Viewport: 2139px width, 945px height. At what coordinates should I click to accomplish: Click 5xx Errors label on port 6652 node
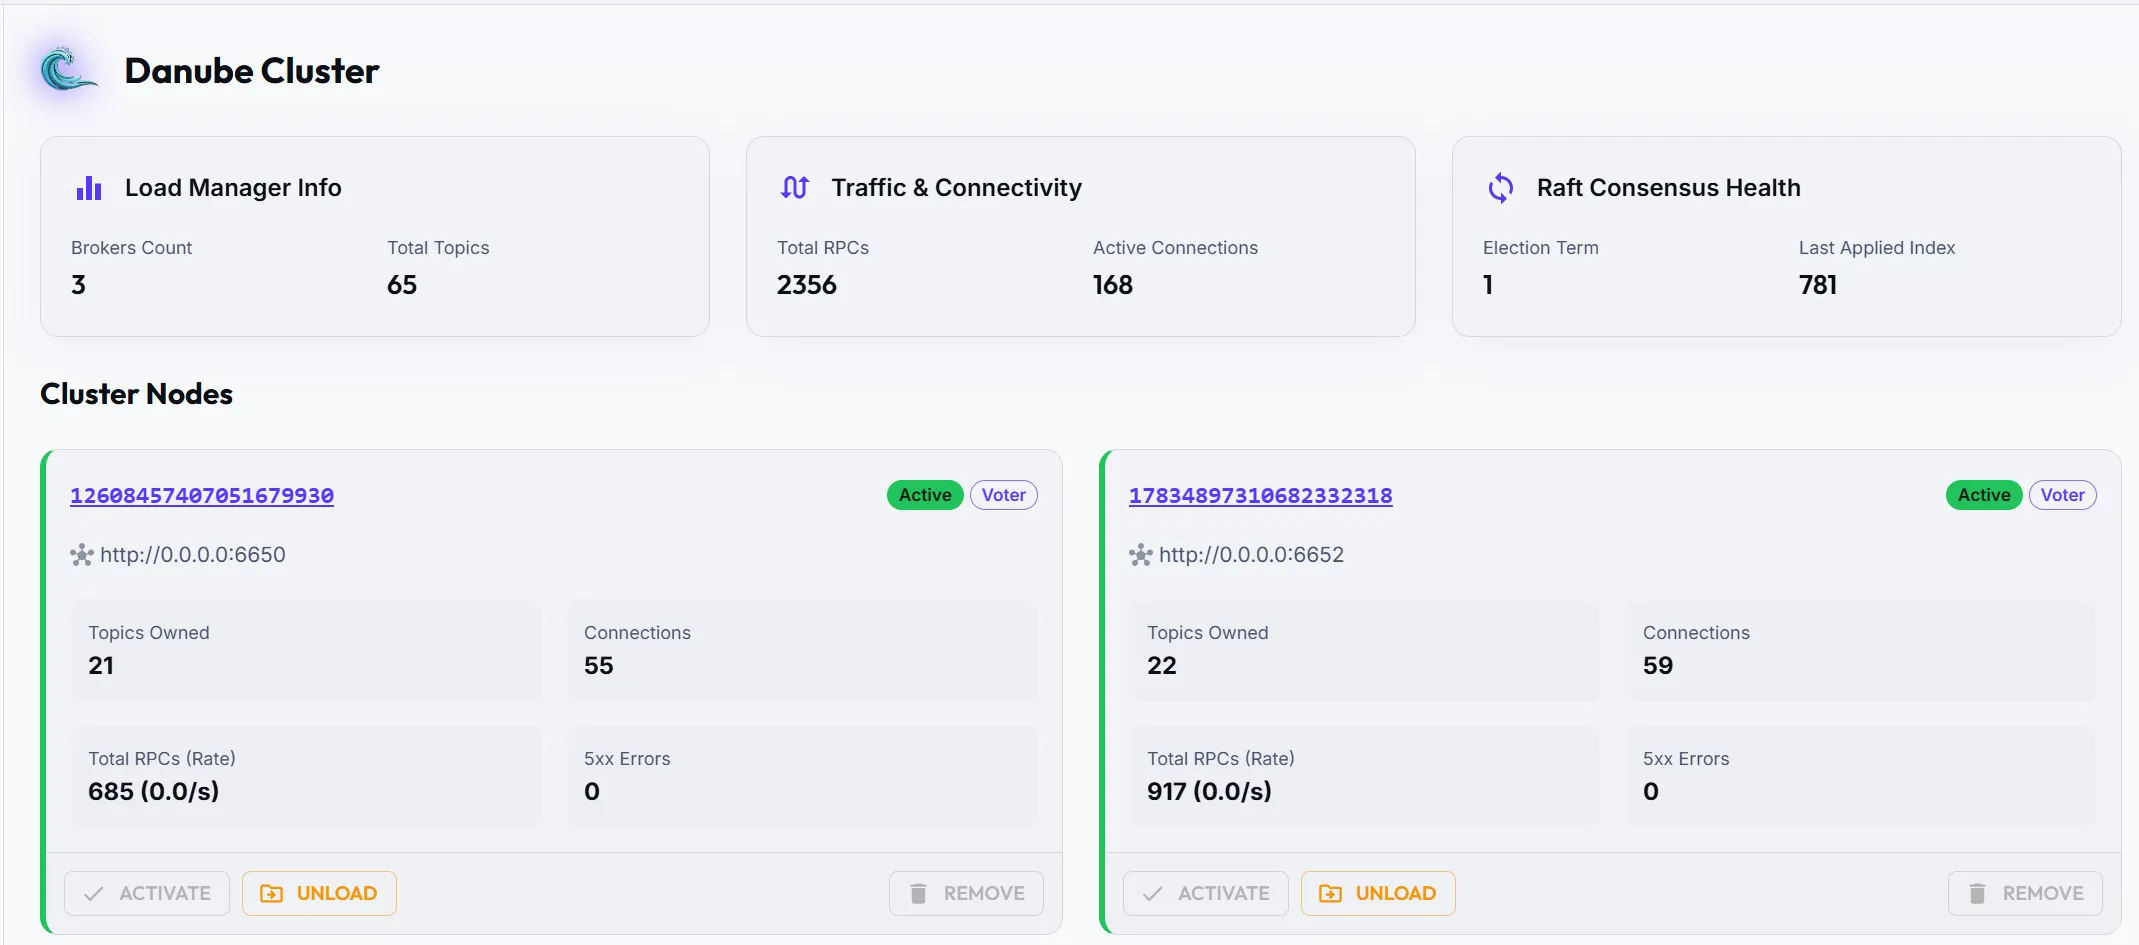[x=1686, y=759]
